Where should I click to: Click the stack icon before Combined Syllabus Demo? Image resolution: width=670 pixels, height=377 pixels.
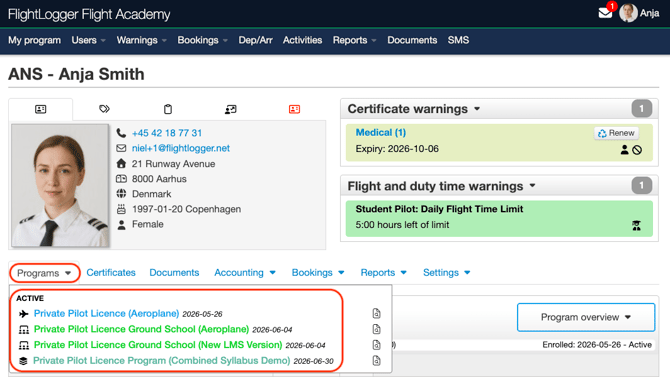[24, 361]
